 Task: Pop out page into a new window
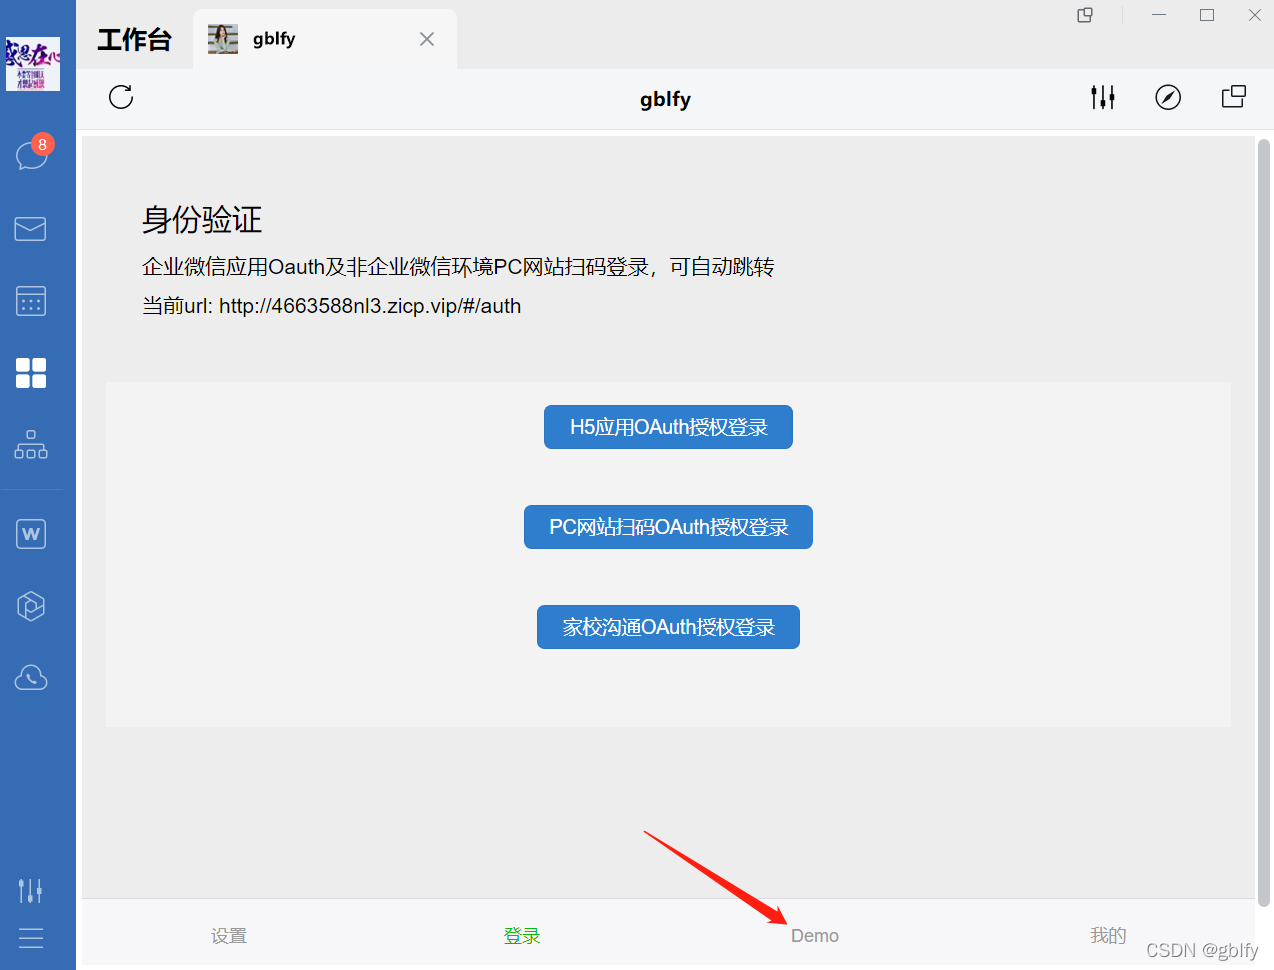click(1233, 97)
